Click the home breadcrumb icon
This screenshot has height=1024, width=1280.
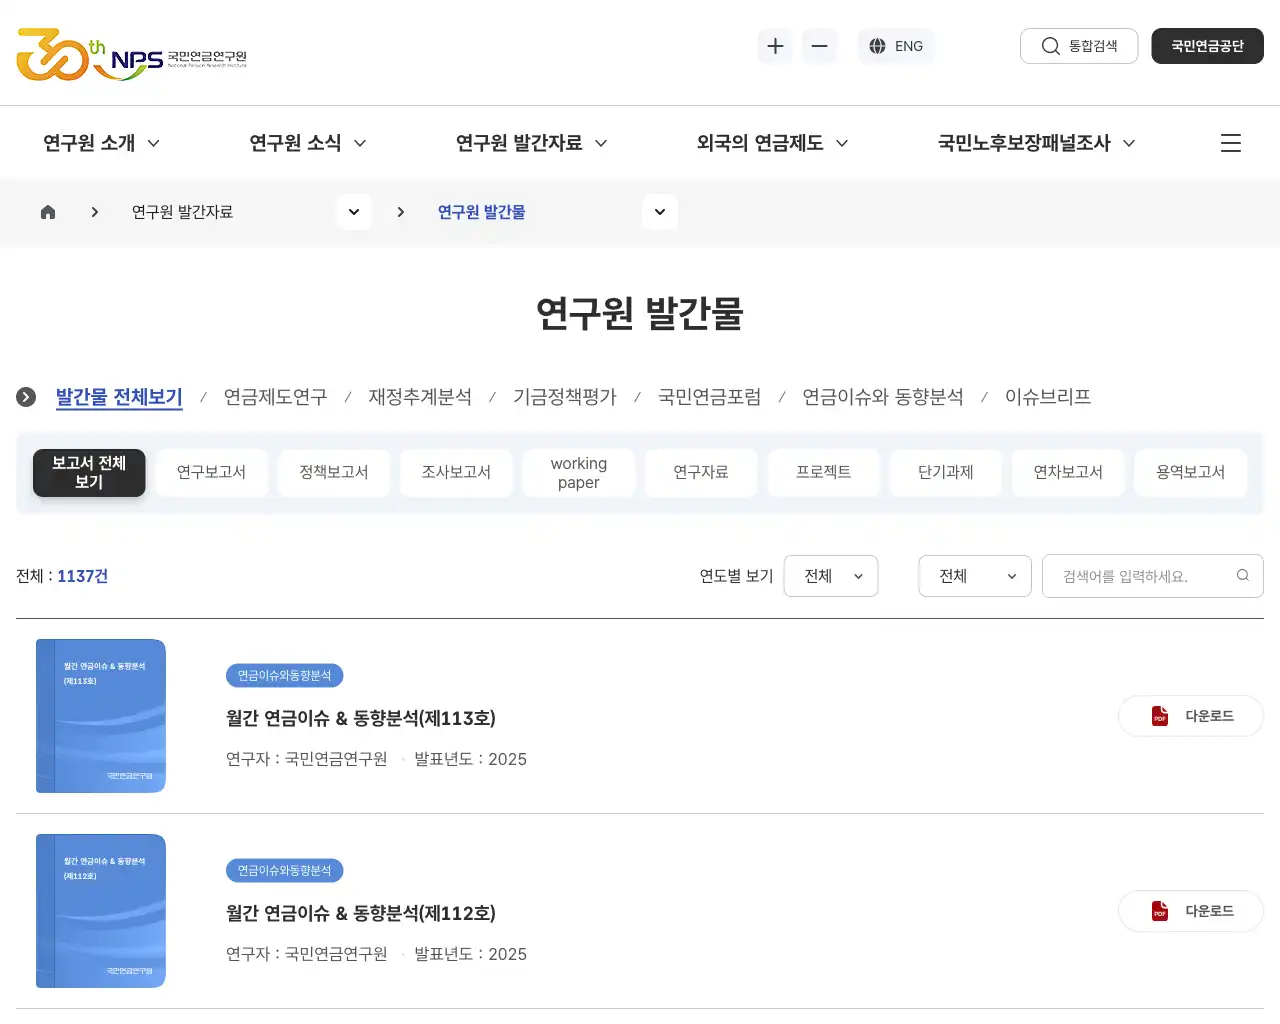(x=48, y=212)
